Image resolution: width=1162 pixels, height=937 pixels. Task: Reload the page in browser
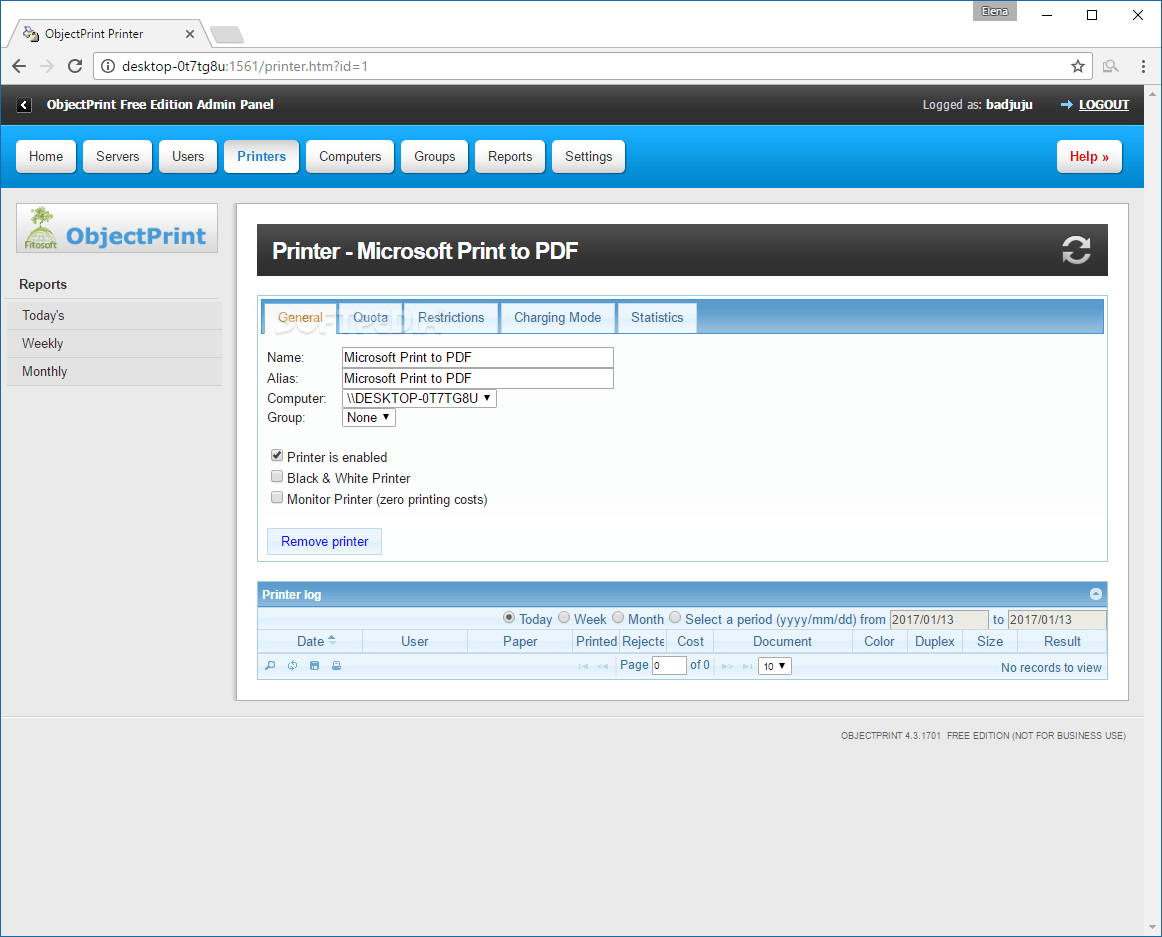pos(75,66)
